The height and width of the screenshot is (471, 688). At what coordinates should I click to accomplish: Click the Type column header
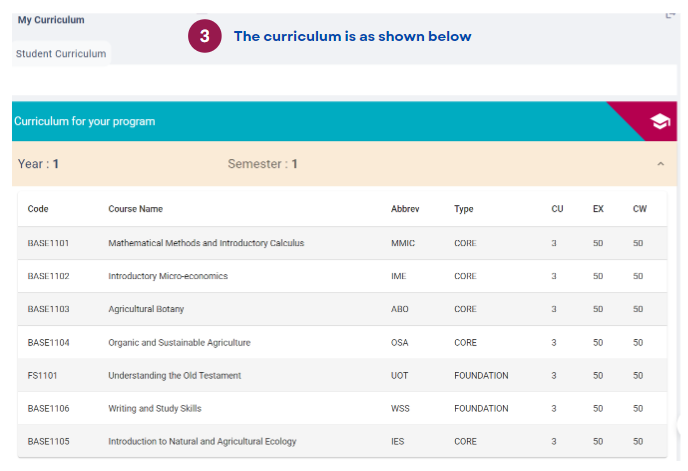(463, 209)
